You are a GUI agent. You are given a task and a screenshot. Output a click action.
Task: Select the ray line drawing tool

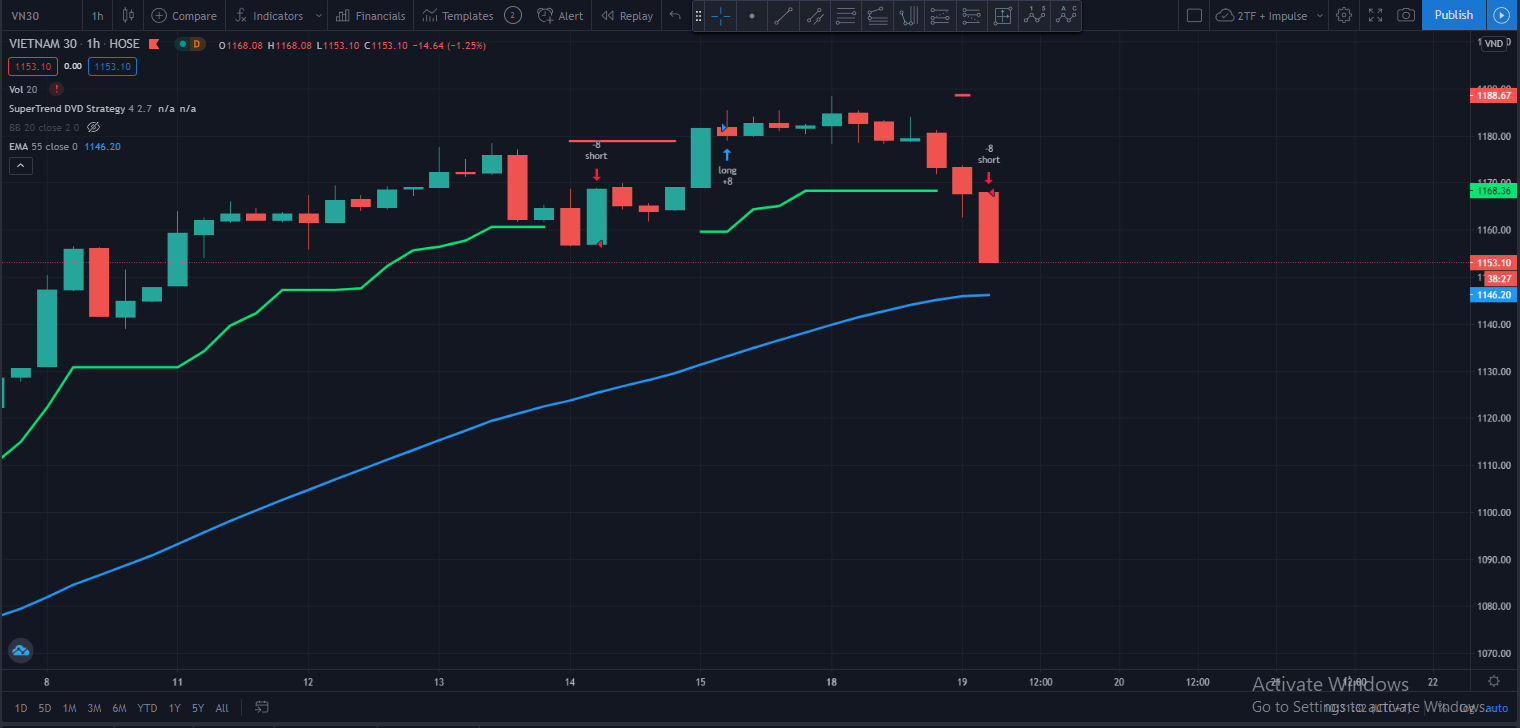pyautogui.click(x=816, y=16)
